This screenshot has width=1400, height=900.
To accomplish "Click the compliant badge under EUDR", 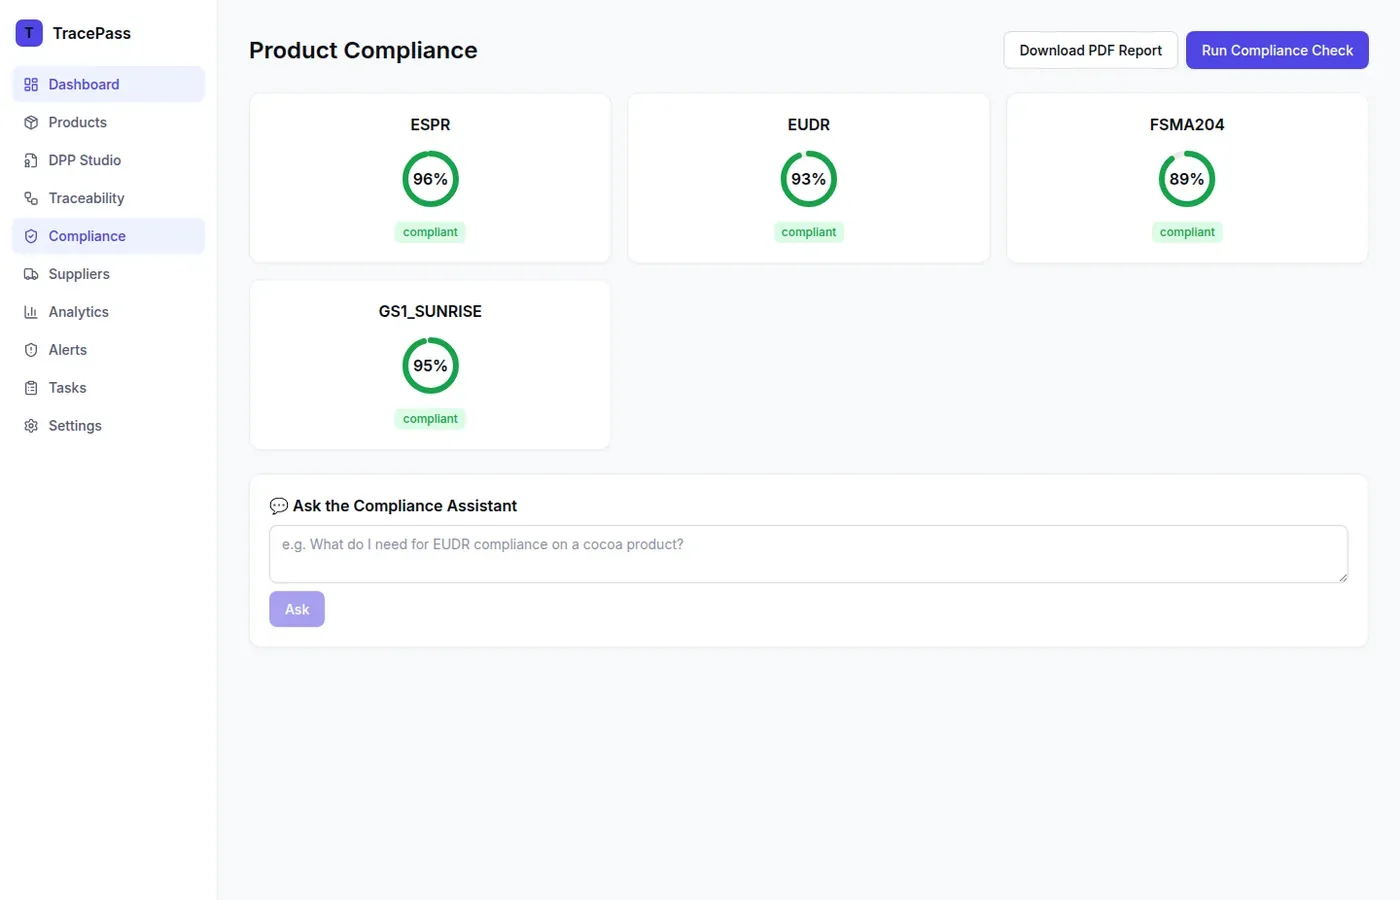I will pyautogui.click(x=809, y=232).
